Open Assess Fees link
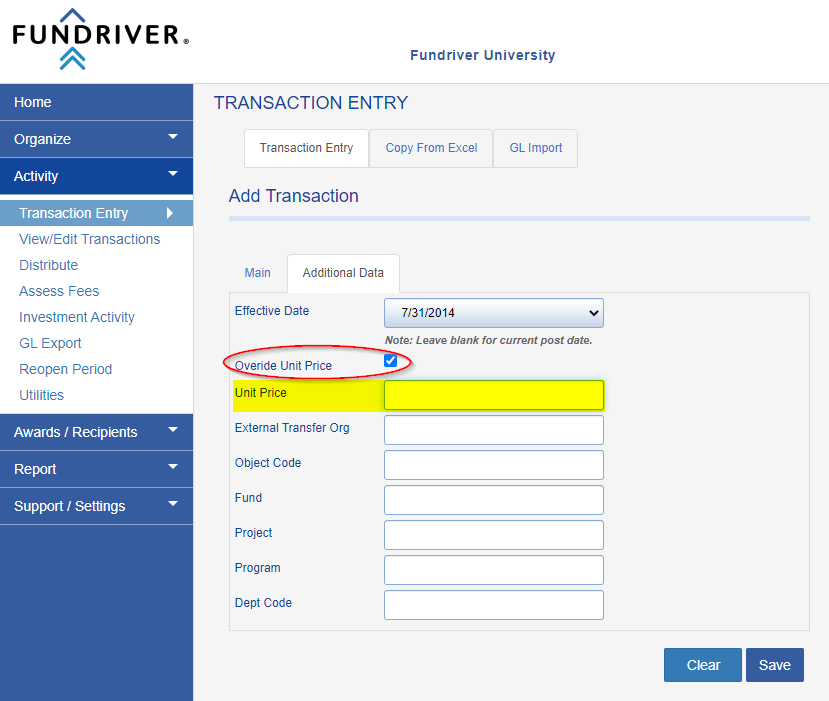Viewport: 829px width, 701px height. pyautogui.click(x=59, y=291)
